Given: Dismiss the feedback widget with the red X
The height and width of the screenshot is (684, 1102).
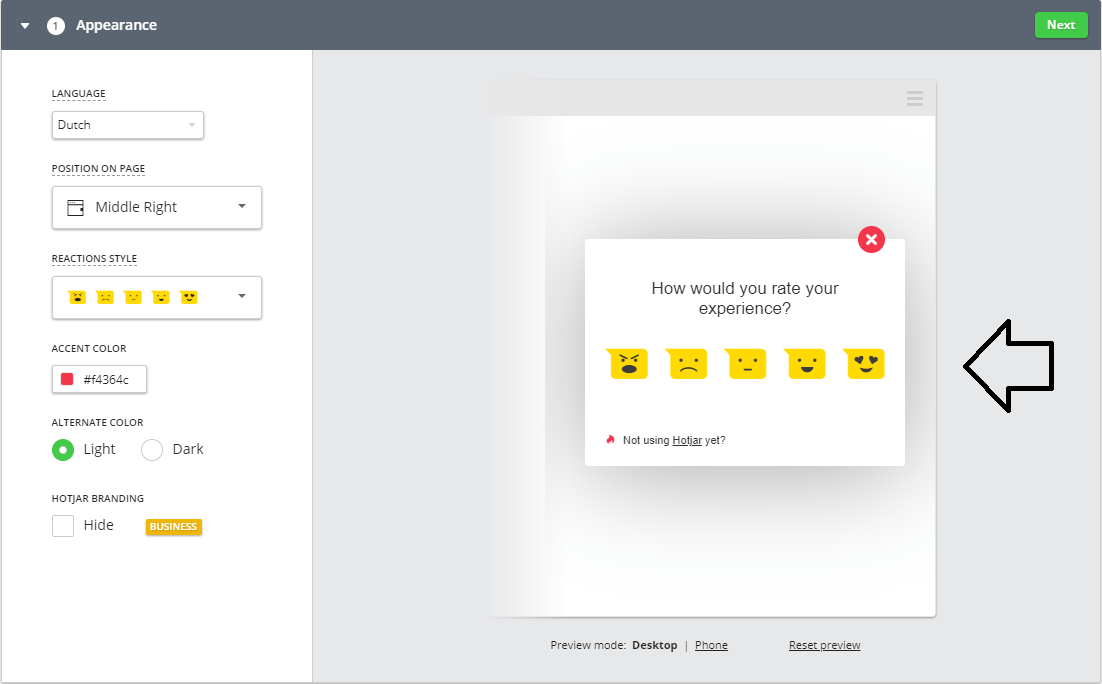Looking at the screenshot, I should [x=871, y=239].
